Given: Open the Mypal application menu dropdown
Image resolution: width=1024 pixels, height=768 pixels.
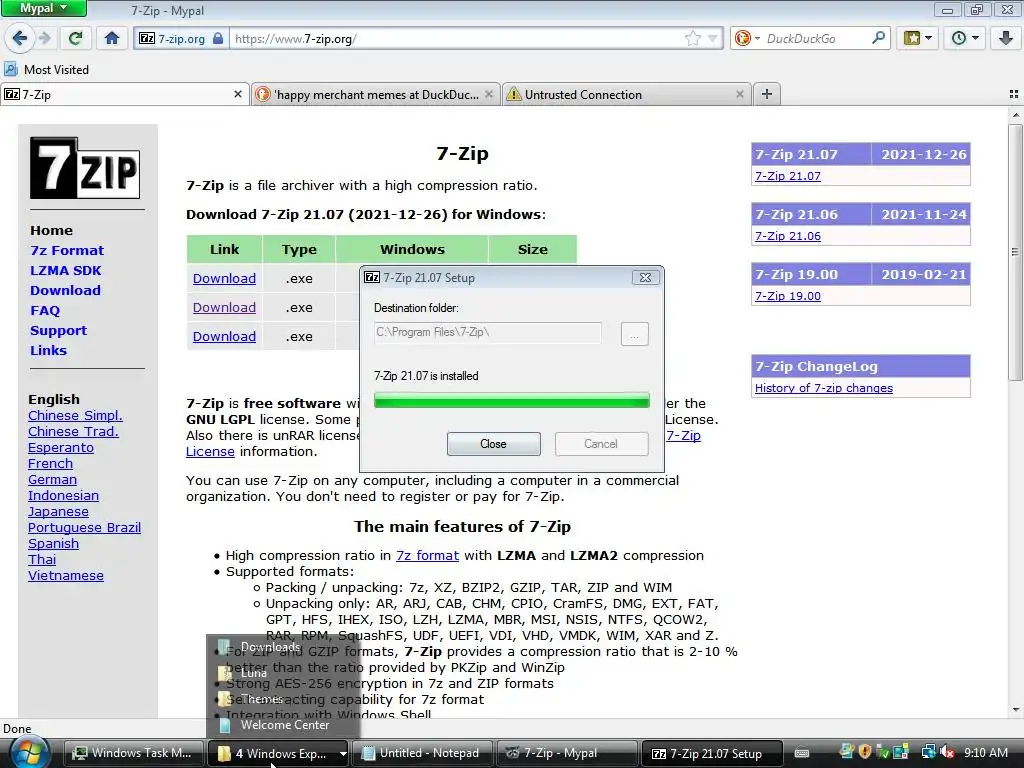Looking at the screenshot, I should (43, 8).
